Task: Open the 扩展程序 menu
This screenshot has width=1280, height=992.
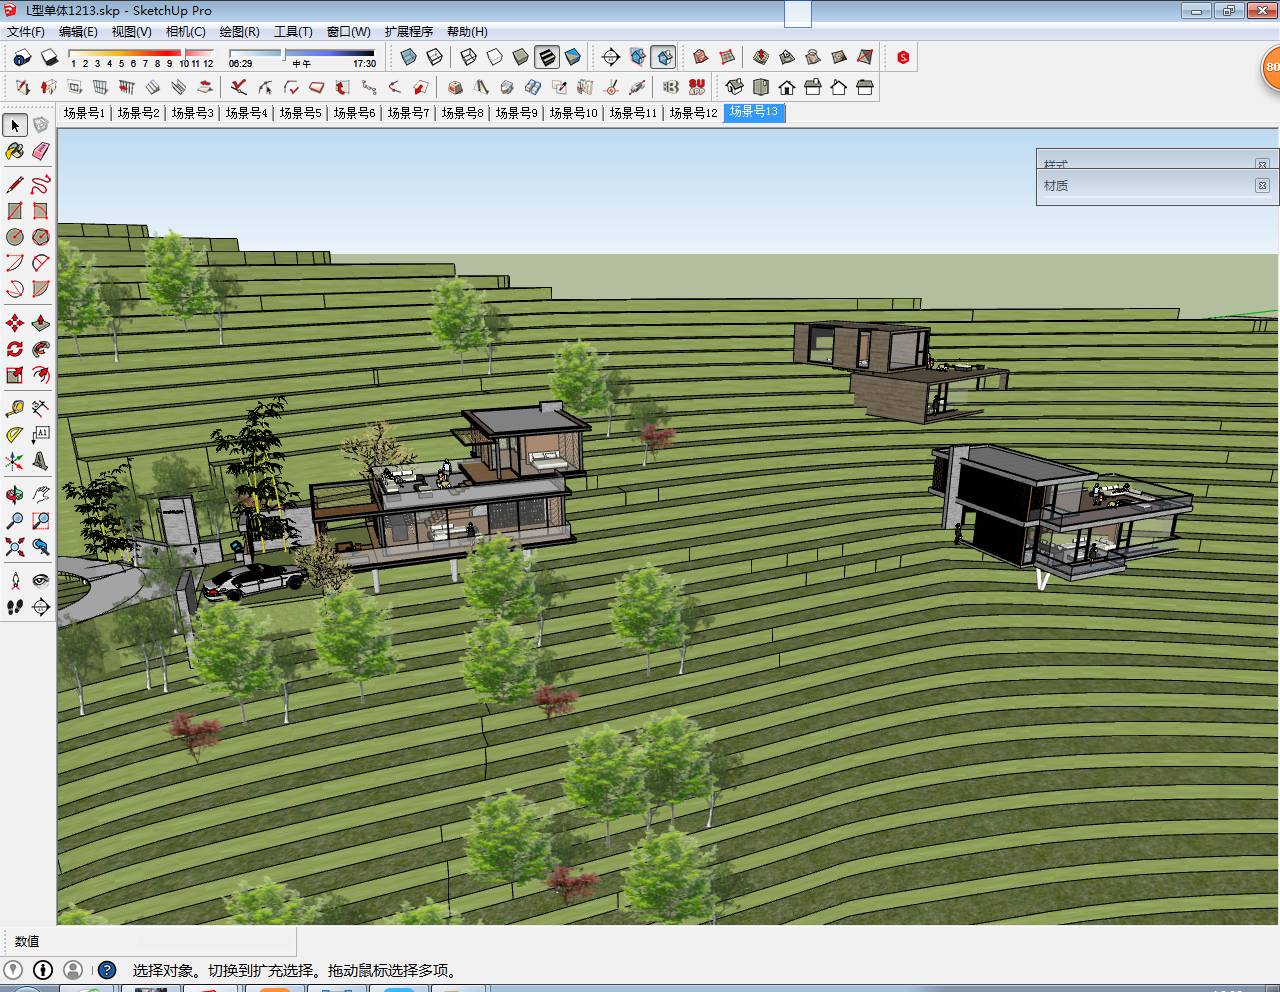Action: coord(409,32)
